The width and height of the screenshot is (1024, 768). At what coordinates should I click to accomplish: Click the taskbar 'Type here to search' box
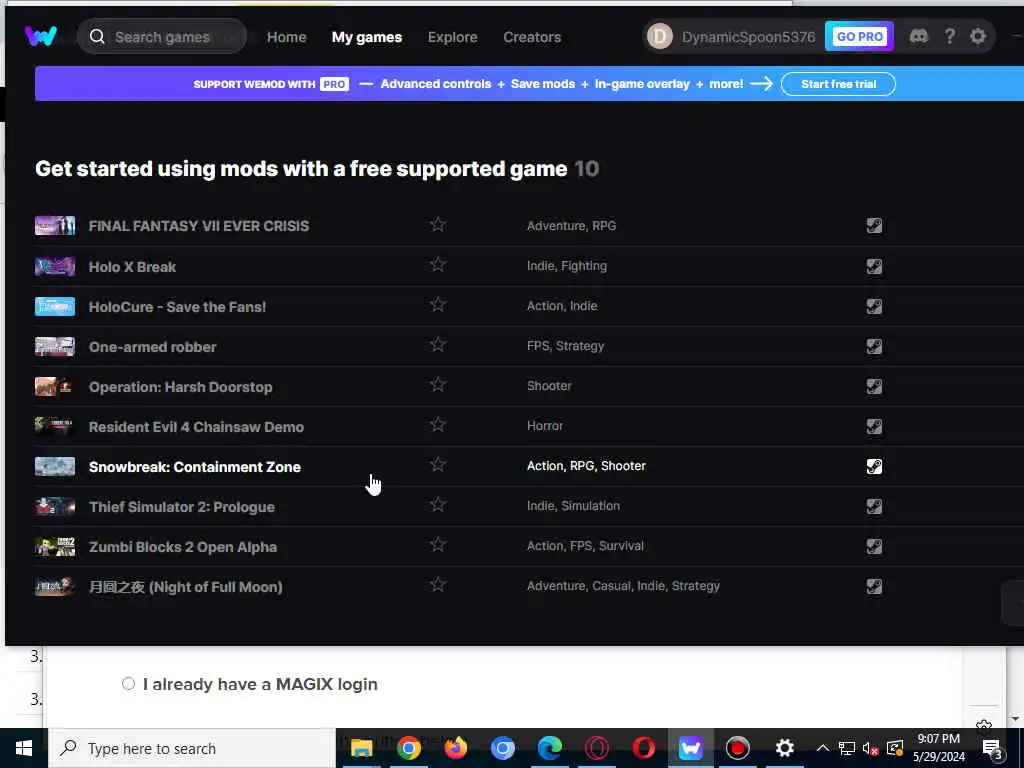(x=192, y=748)
